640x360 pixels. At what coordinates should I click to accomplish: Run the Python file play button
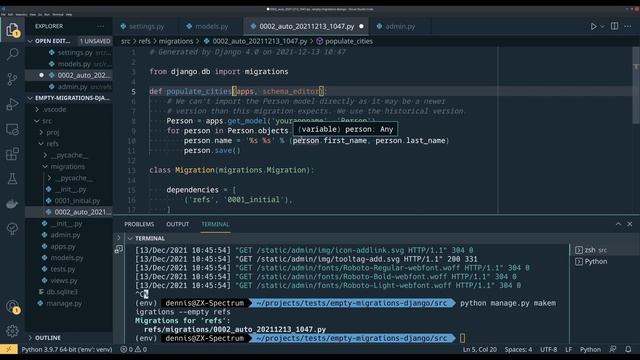click(593, 26)
